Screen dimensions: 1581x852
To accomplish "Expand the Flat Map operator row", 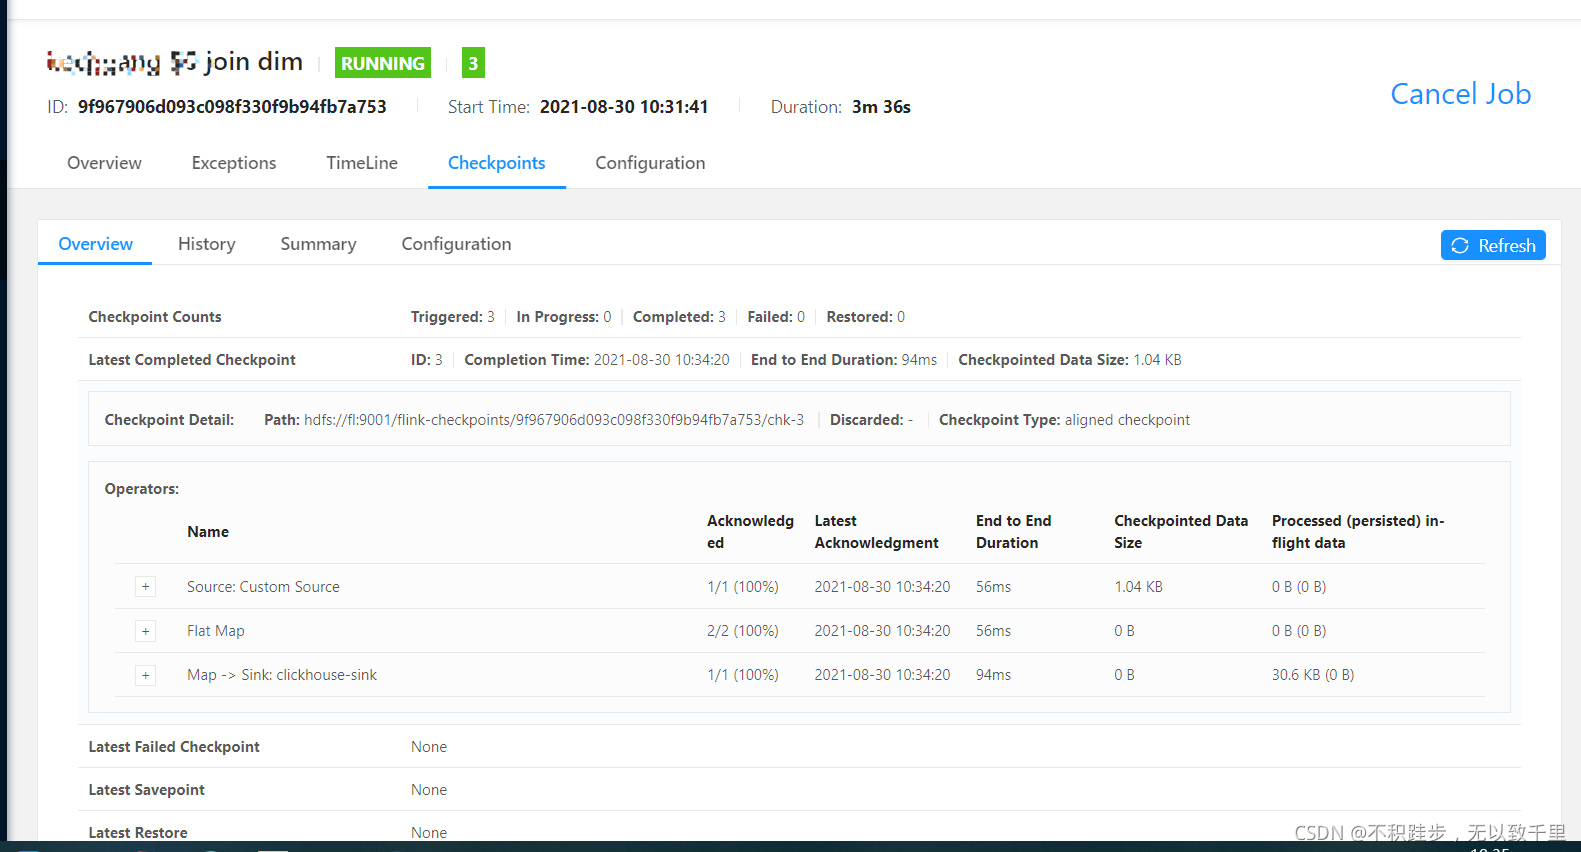I will tap(146, 631).
